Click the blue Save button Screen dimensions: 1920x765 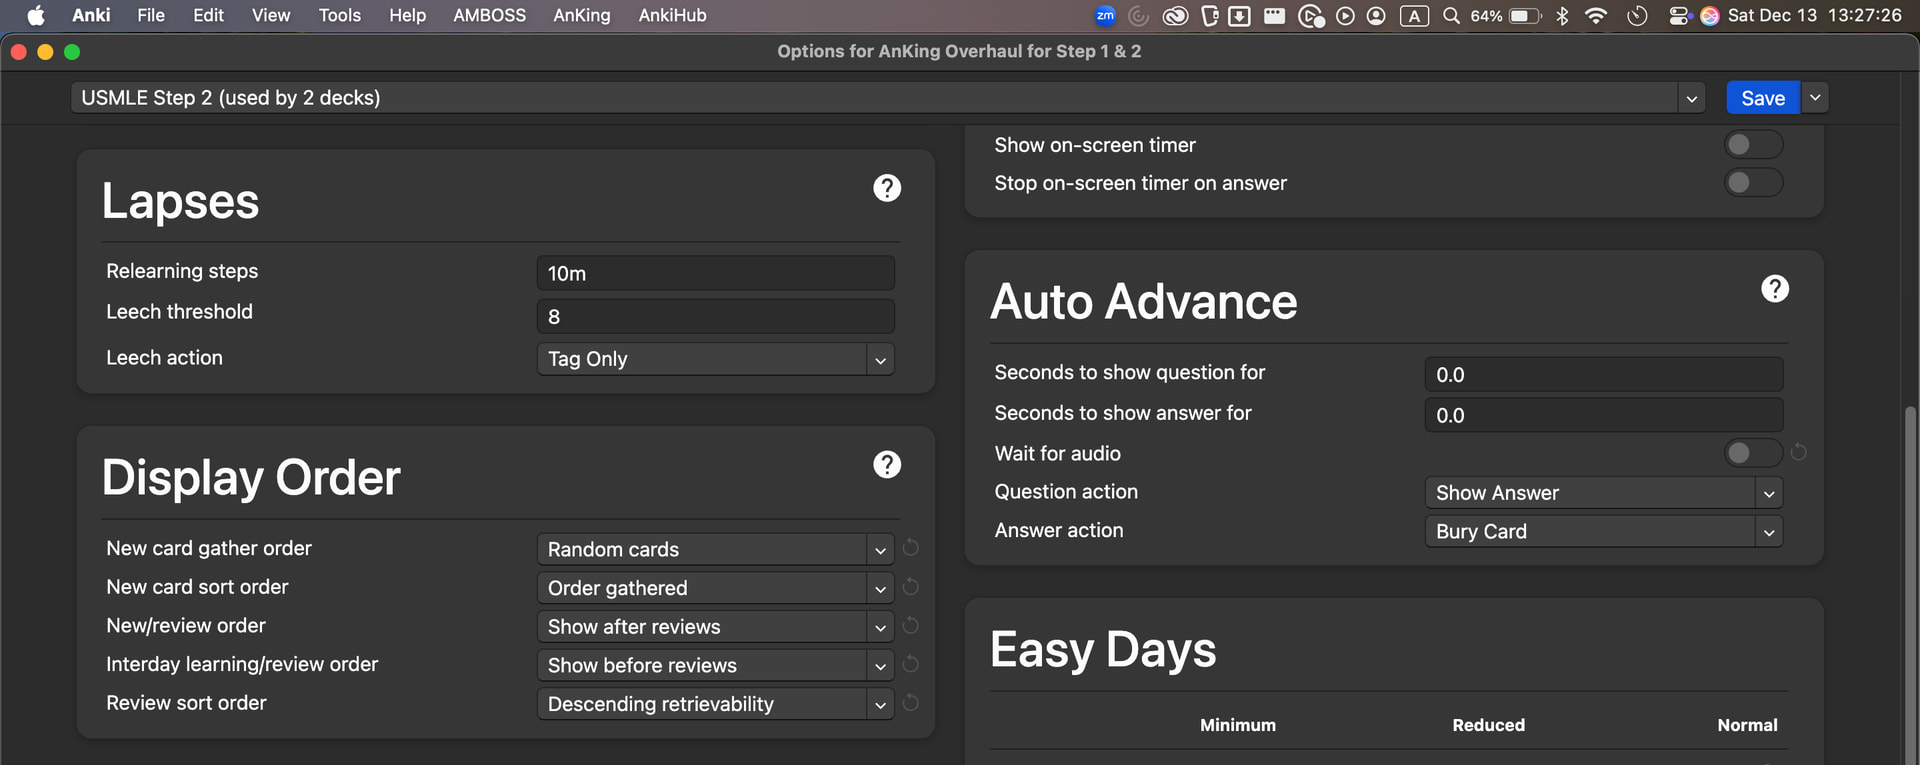pyautogui.click(x=1762, y=98)
